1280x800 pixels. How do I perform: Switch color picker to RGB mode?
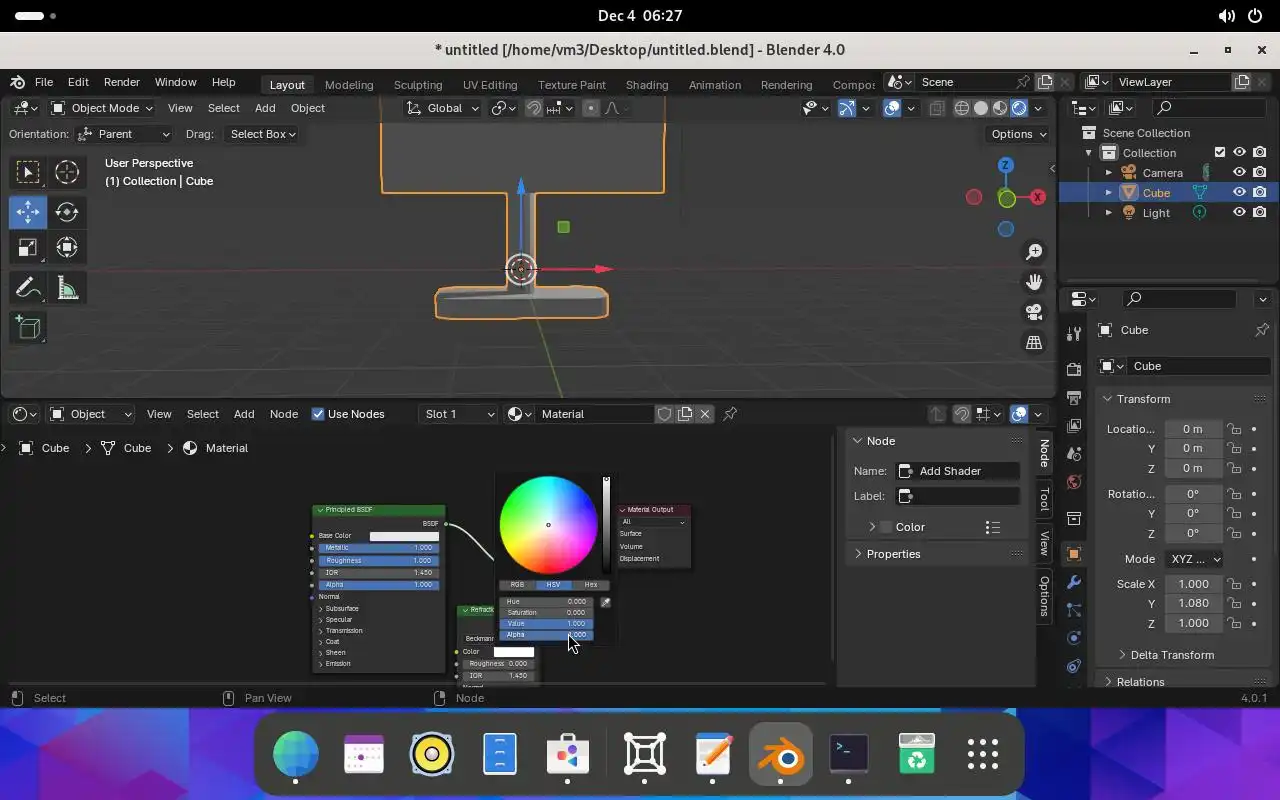(x=517, y=584)
